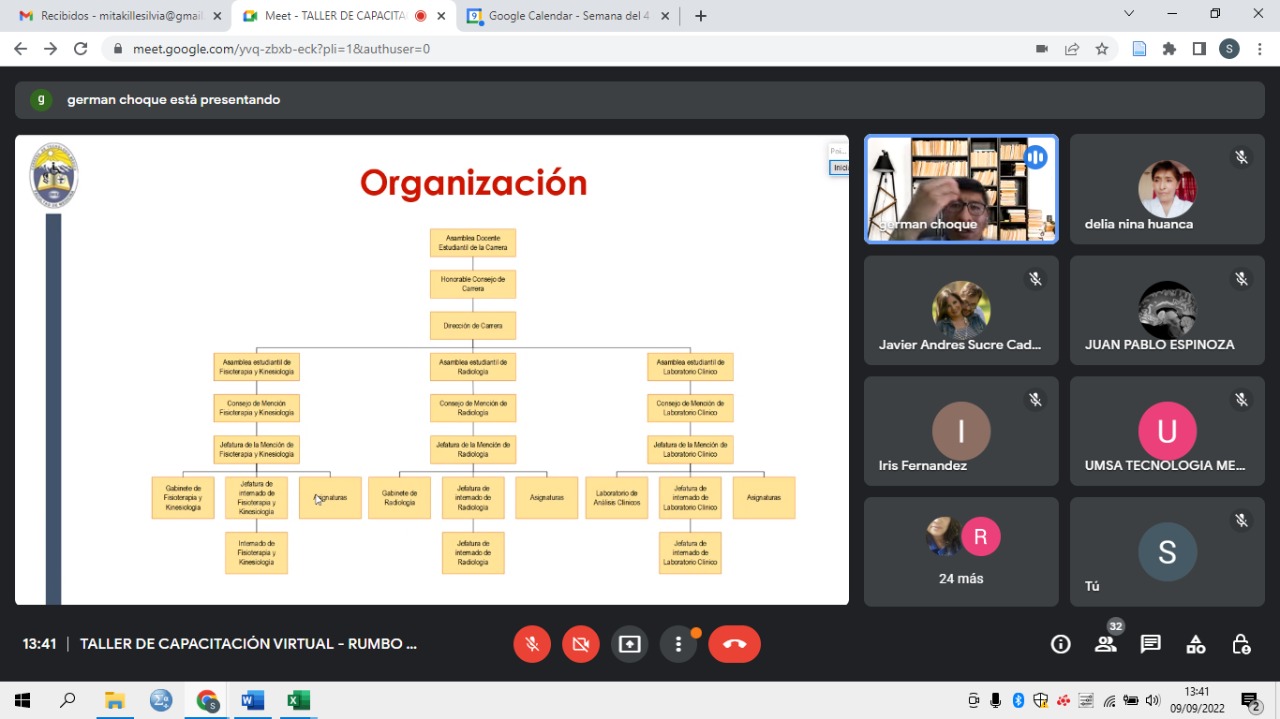Click the present screen button
This screenshot has width=1280, height=719.
click(x=629, y=644)
